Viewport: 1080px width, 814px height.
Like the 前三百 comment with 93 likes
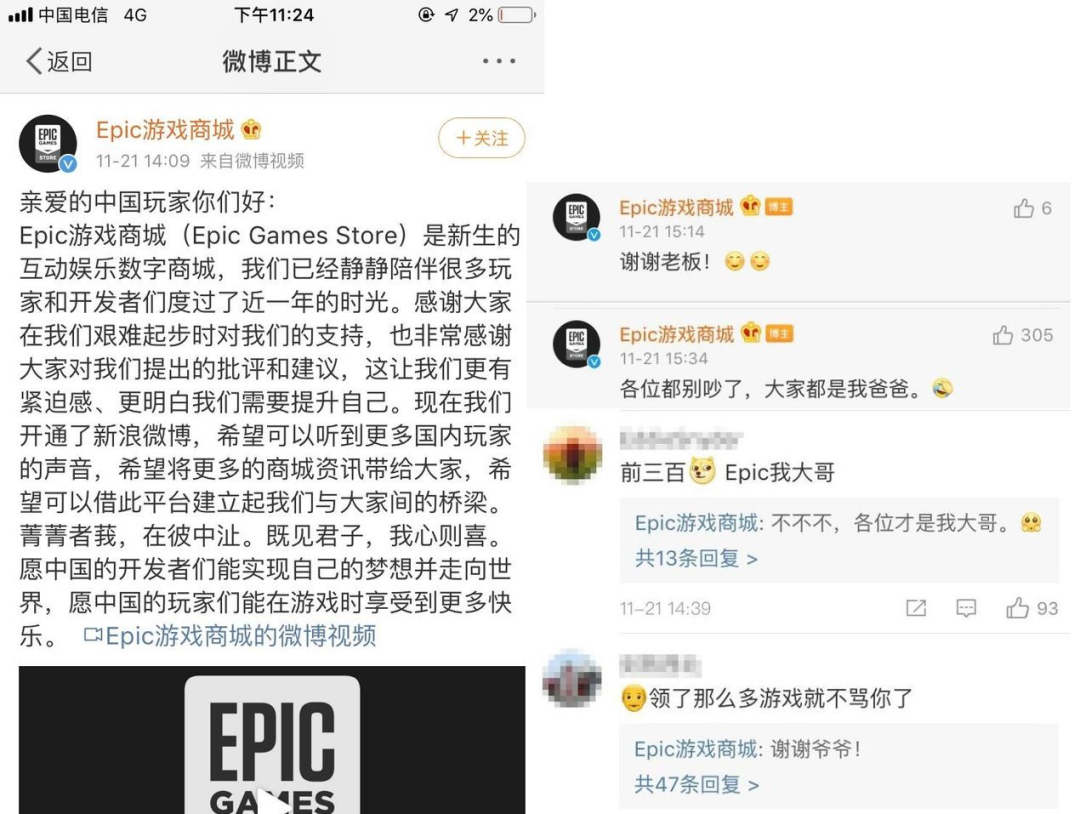pos(1031,608)
